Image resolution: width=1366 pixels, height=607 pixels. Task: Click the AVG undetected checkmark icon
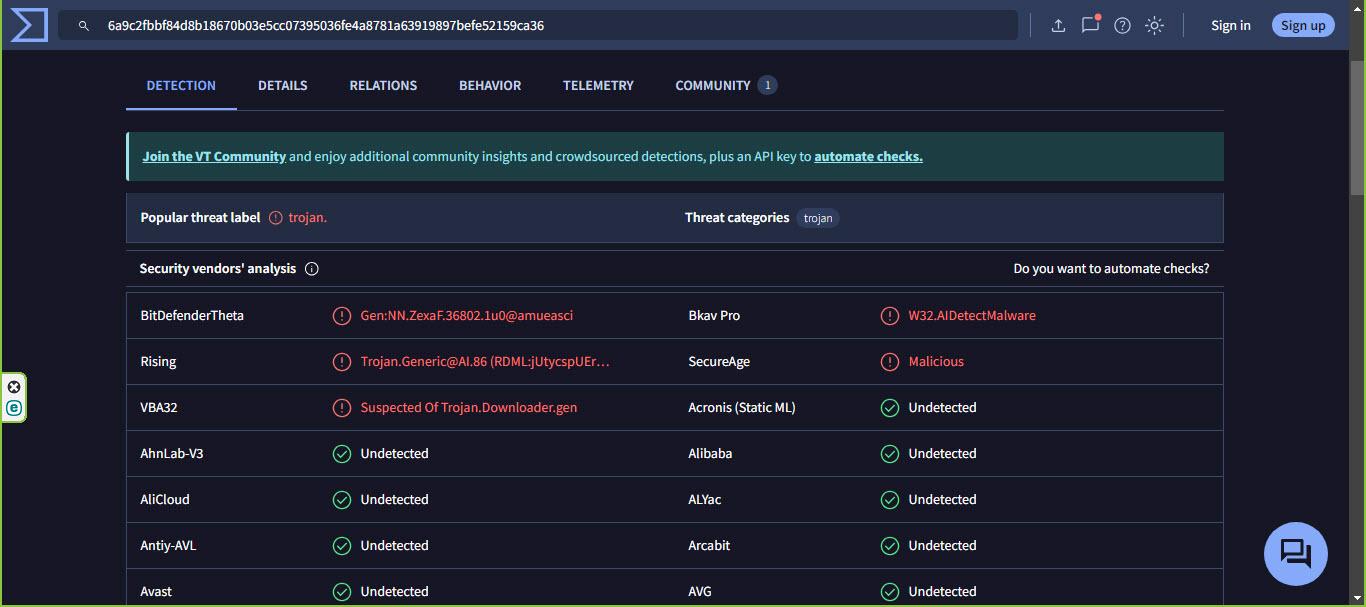[890, 592]
